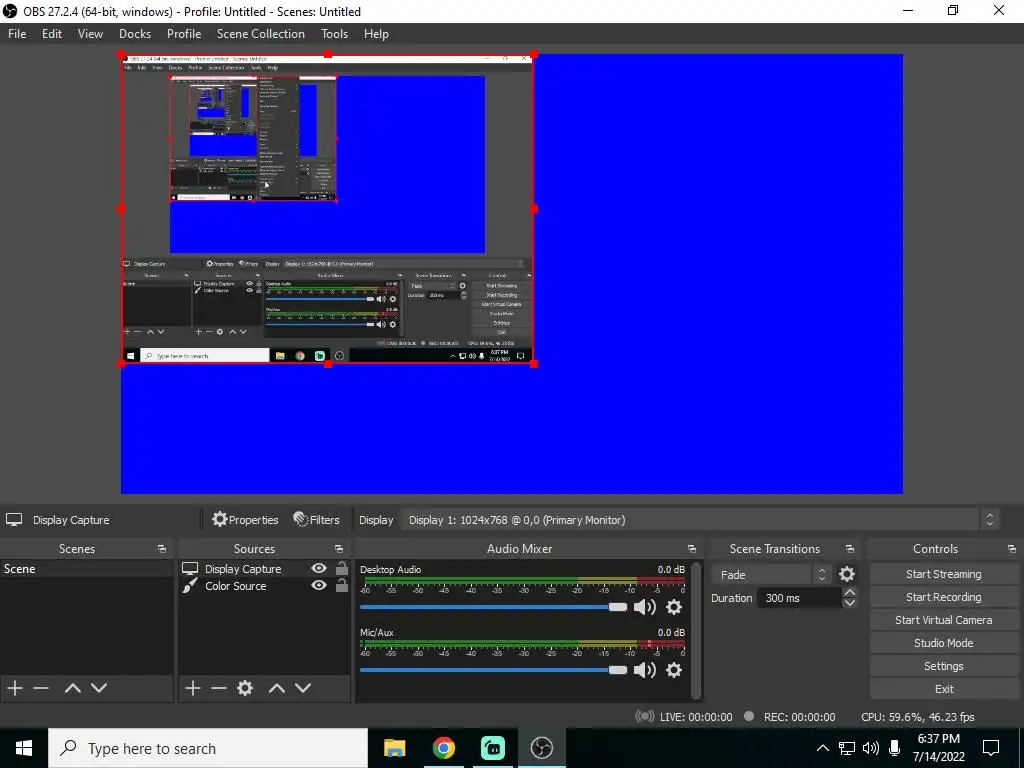The height and width of the screenshot is (768, 1024).
Task: Open Properties for the selected source
Action: [246, 520]
